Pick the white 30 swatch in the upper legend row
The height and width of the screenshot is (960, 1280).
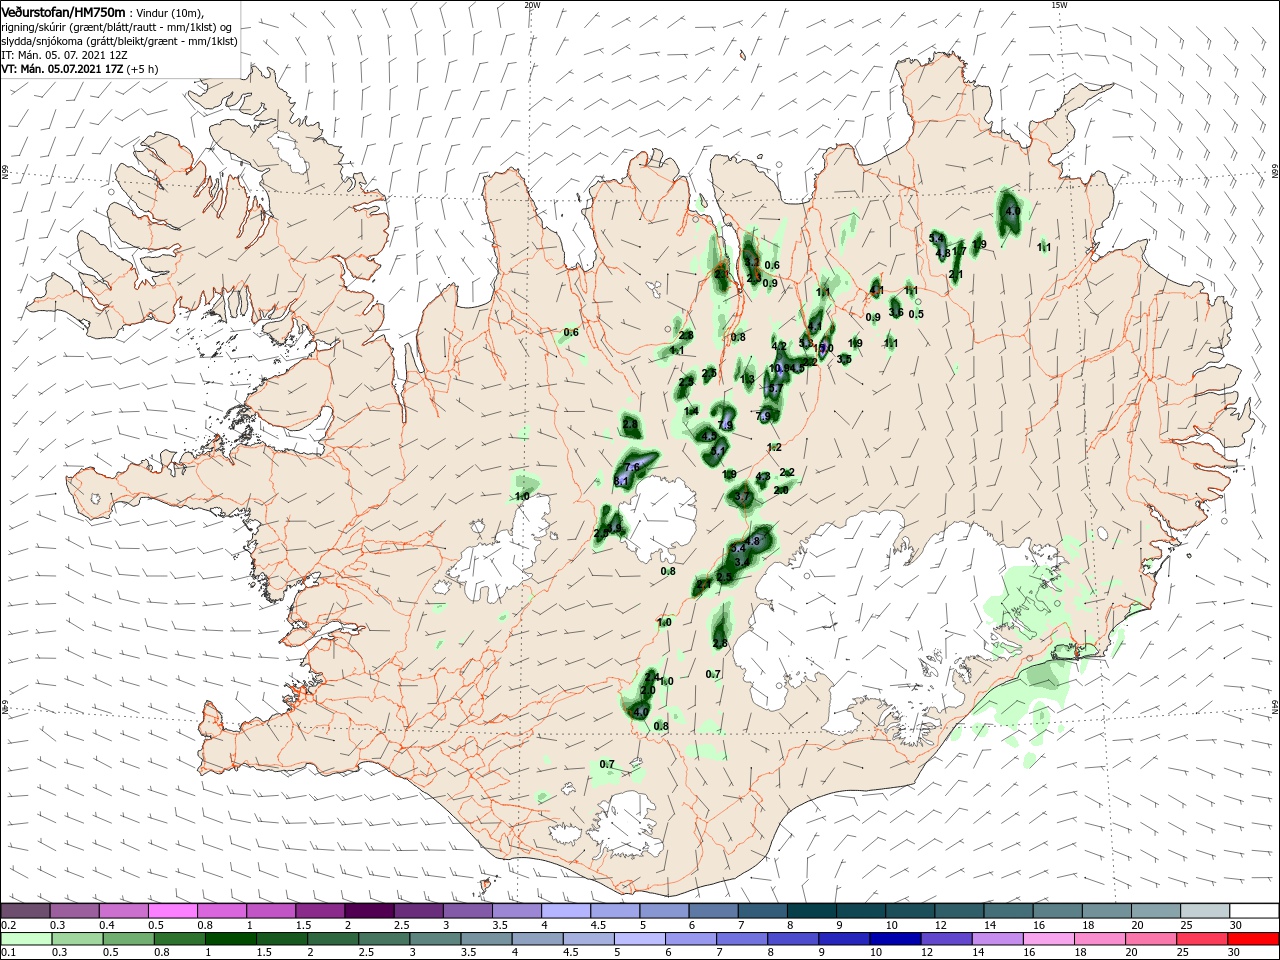pos(1254,911)
